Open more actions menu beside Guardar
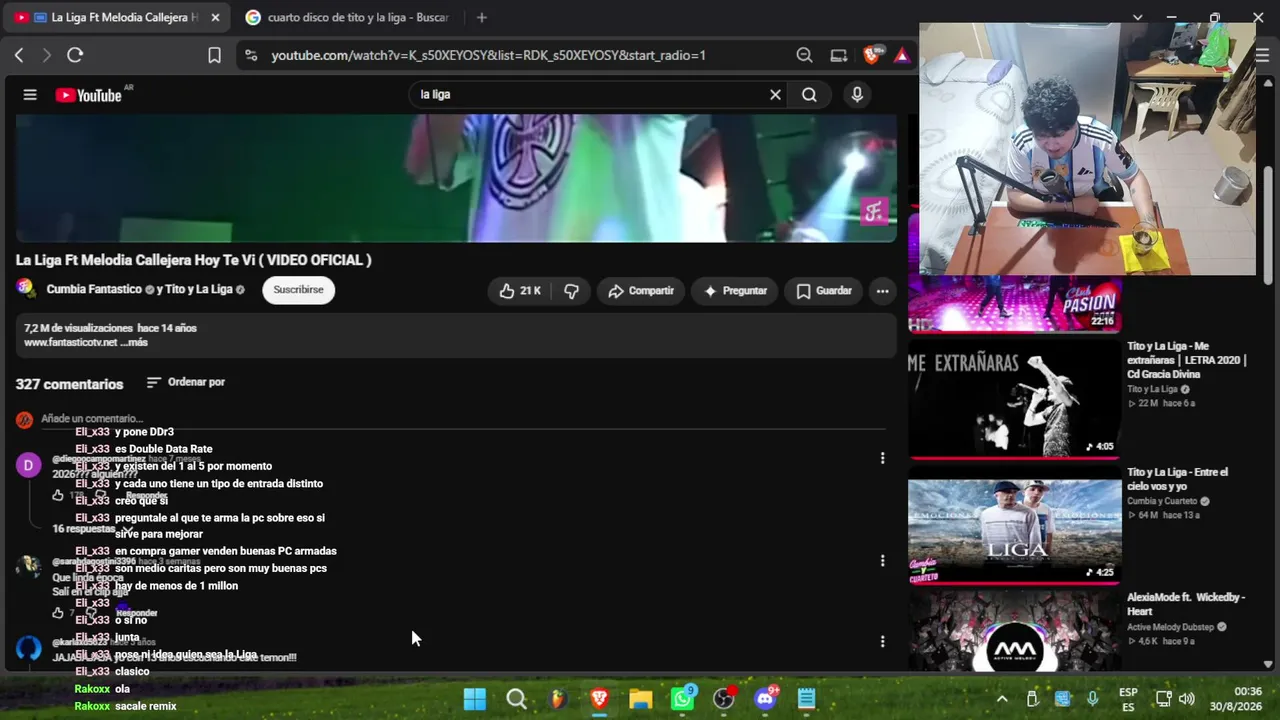The height and width of the screenshot is (720, 1280). point(882,291)
